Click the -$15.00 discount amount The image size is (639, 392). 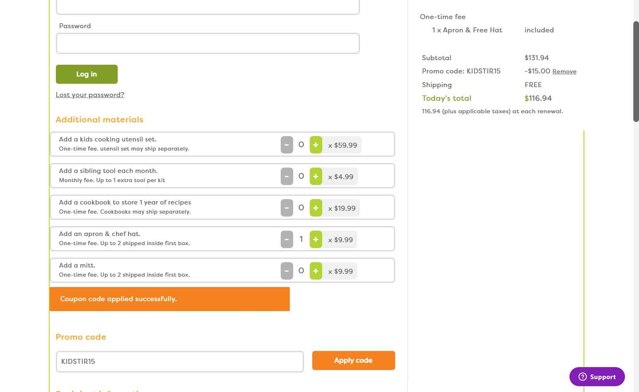(537, 71)
